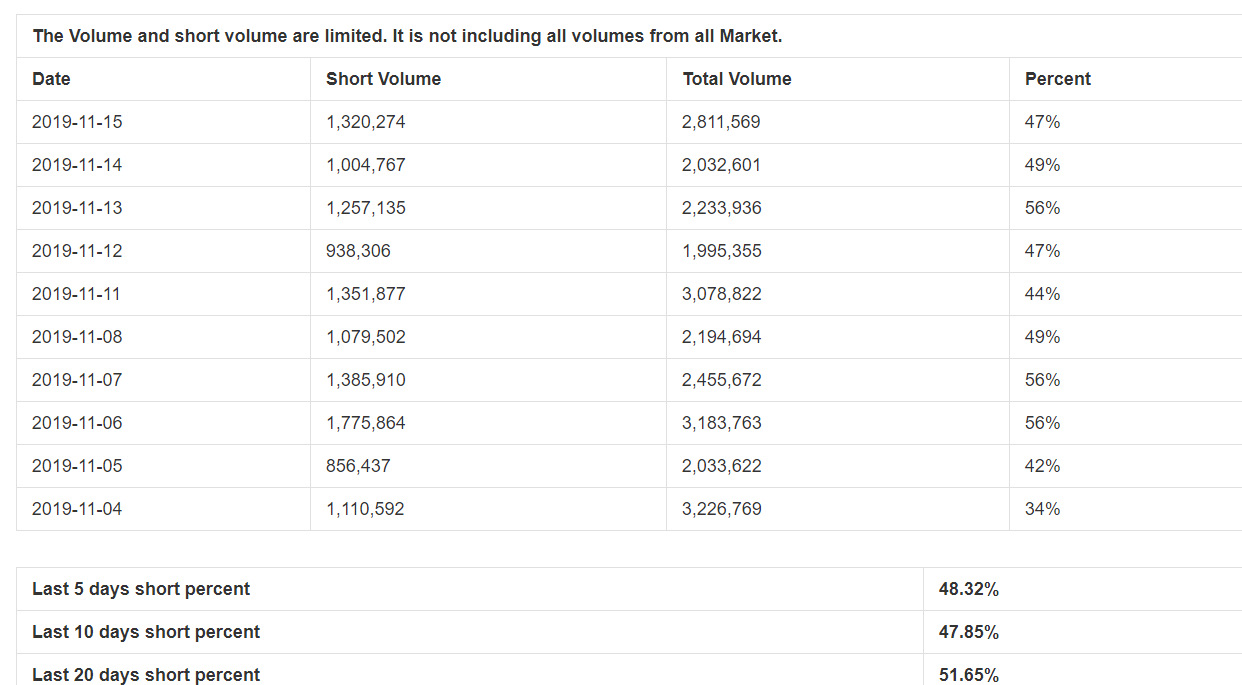The height and width of the screenshot is (685, 1242).
Task: Click short volume 1,775,864 cell
Action: coord(366,423)
